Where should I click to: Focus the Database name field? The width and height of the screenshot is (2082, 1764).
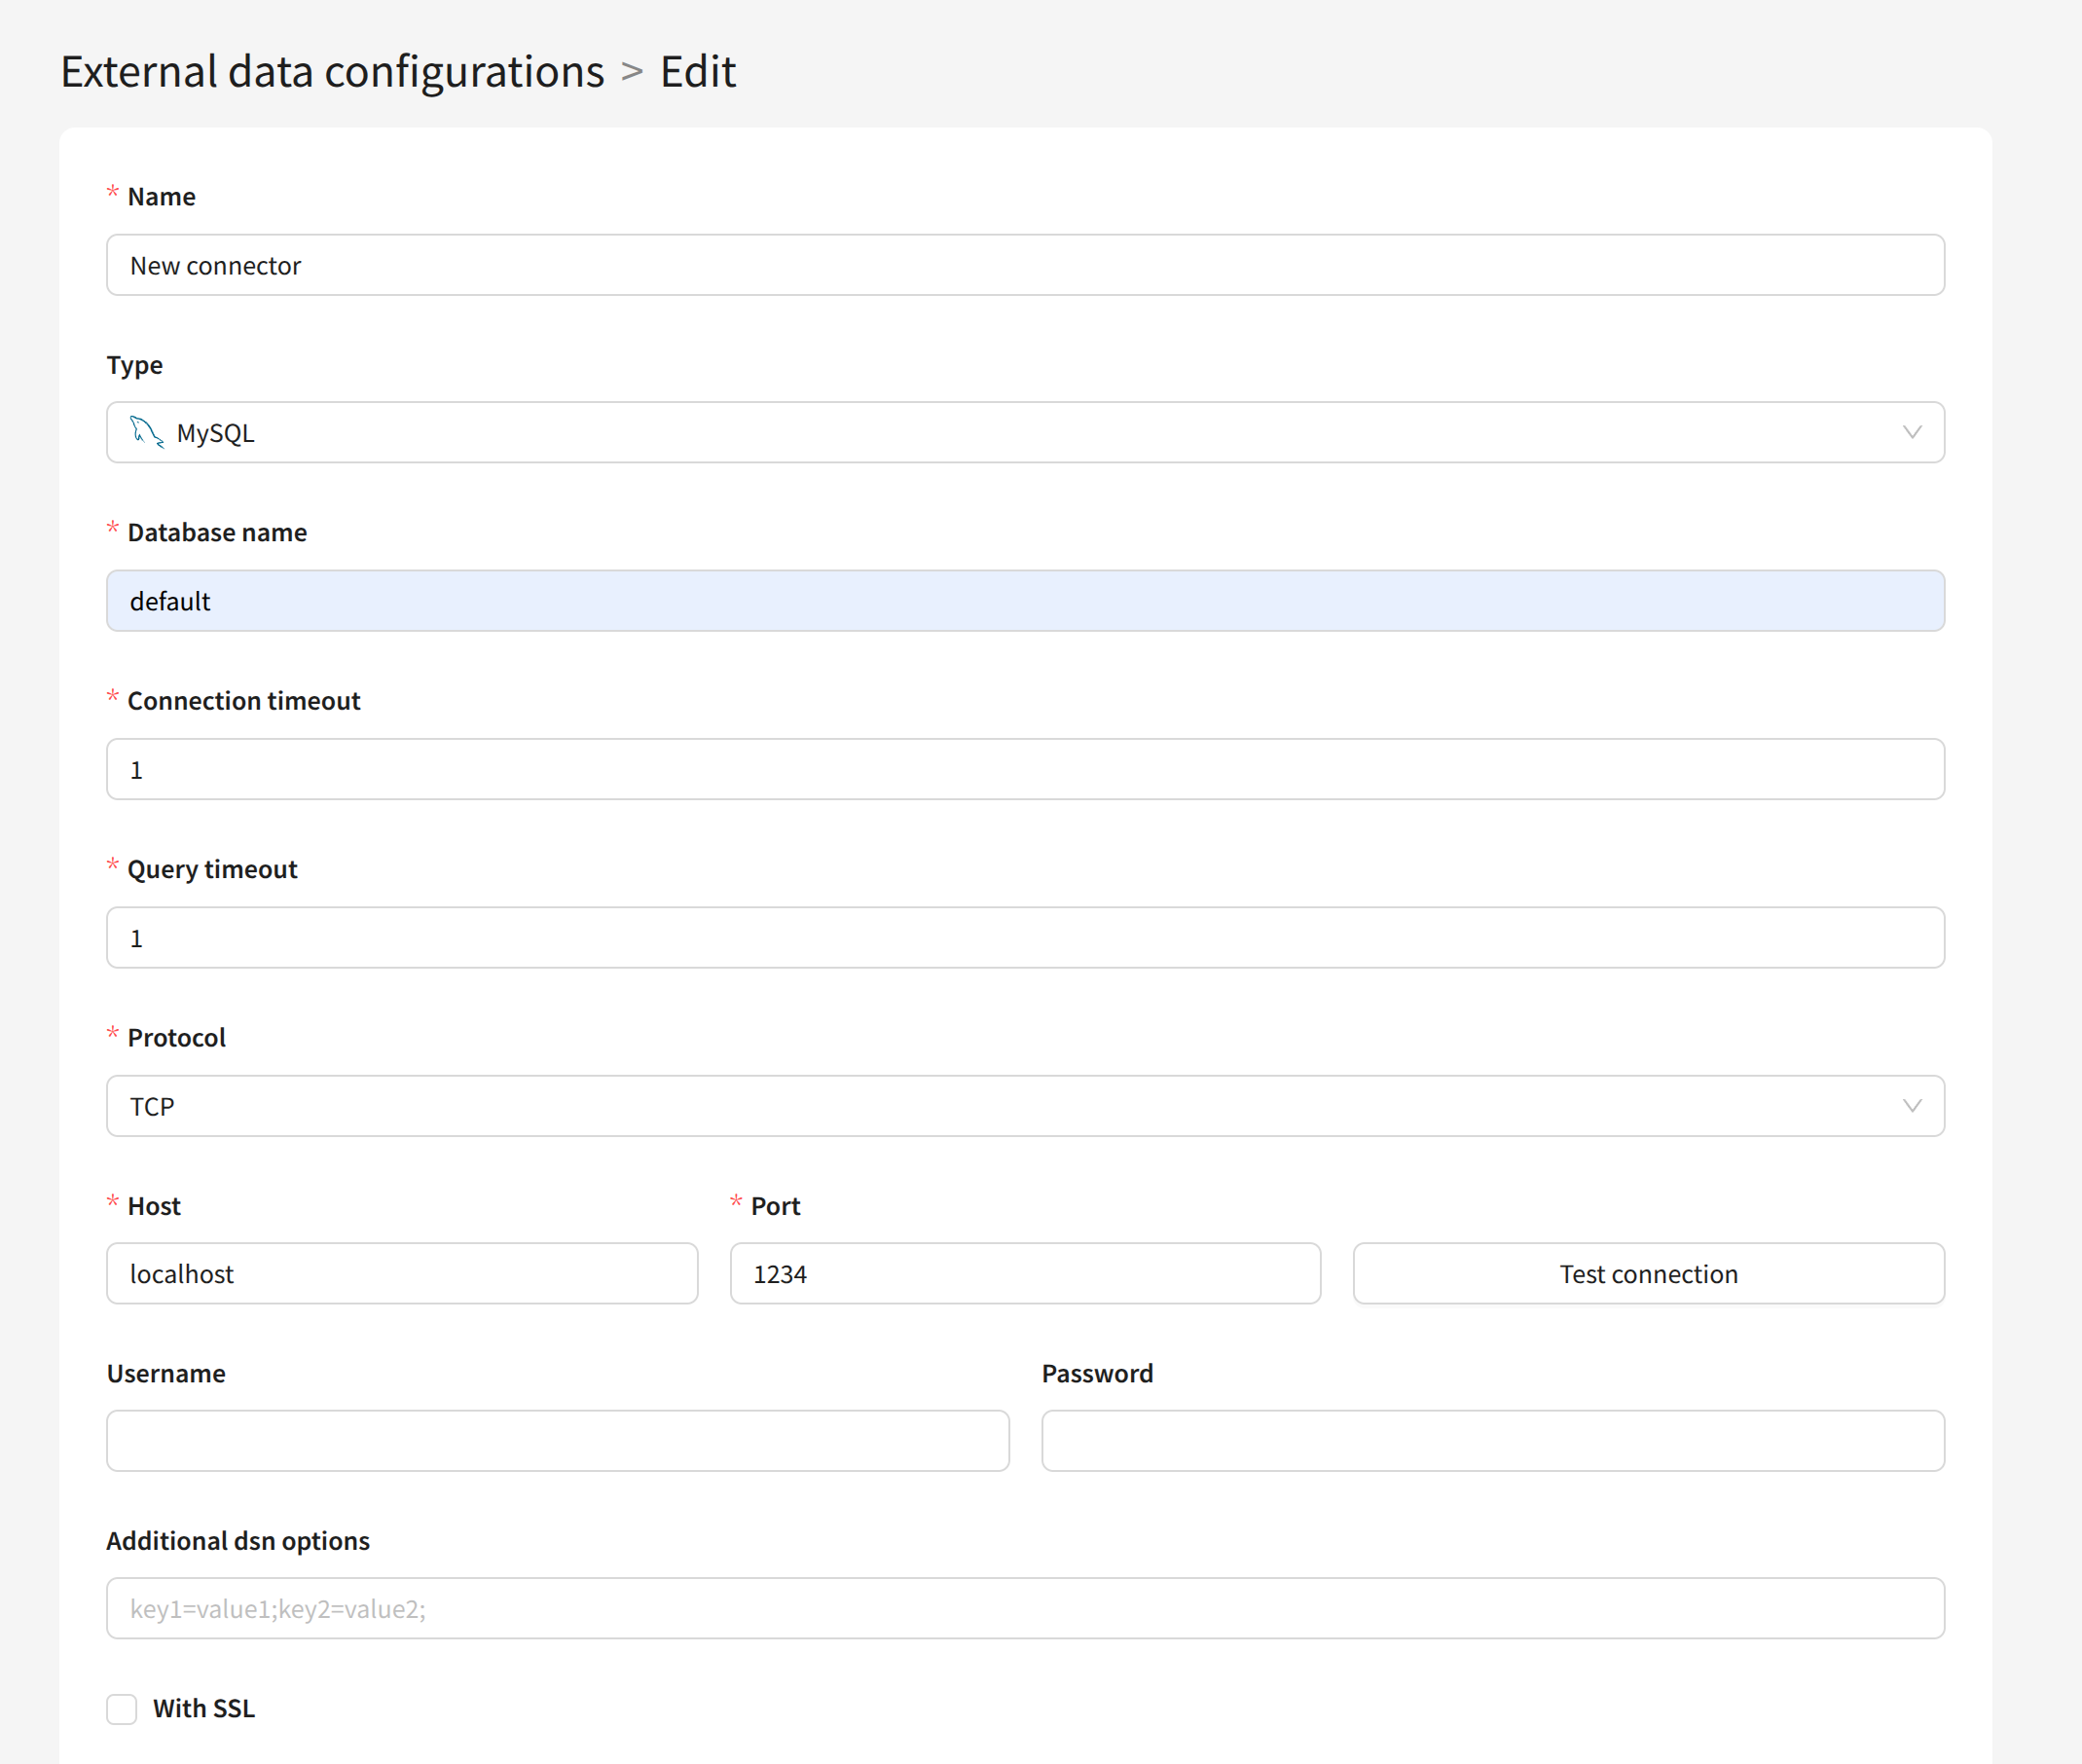coord(1024,601)
